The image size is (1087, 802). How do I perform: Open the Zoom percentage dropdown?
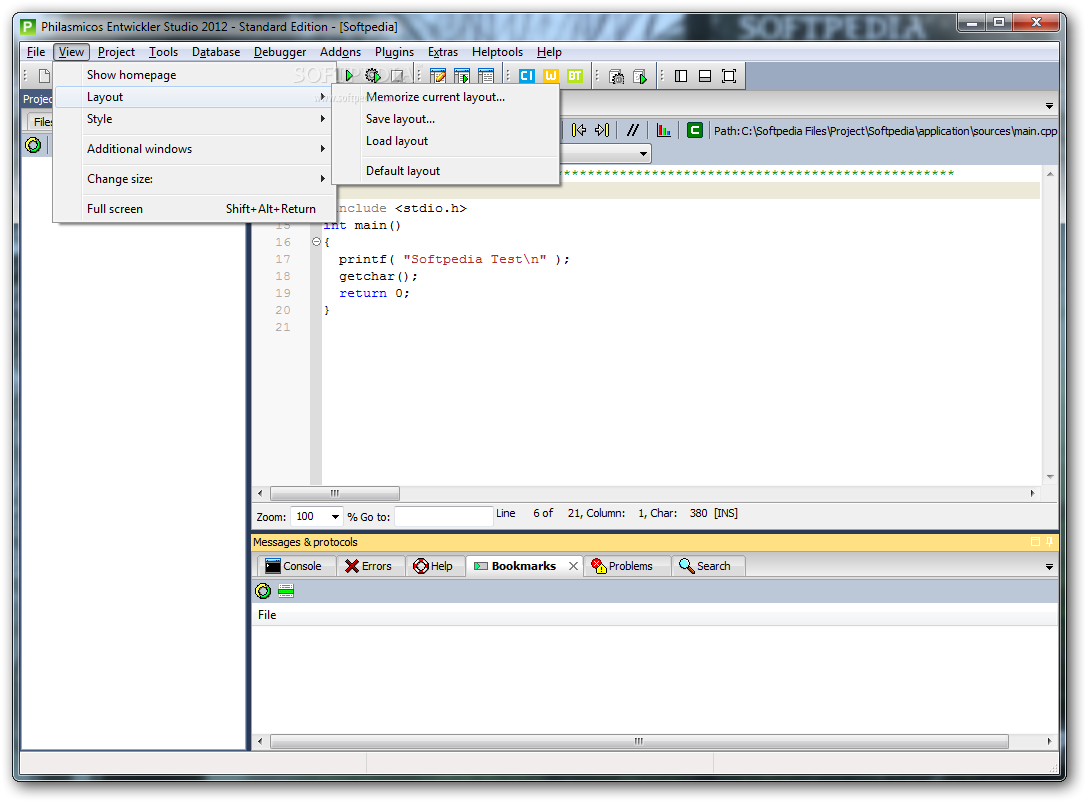(336, 516)
